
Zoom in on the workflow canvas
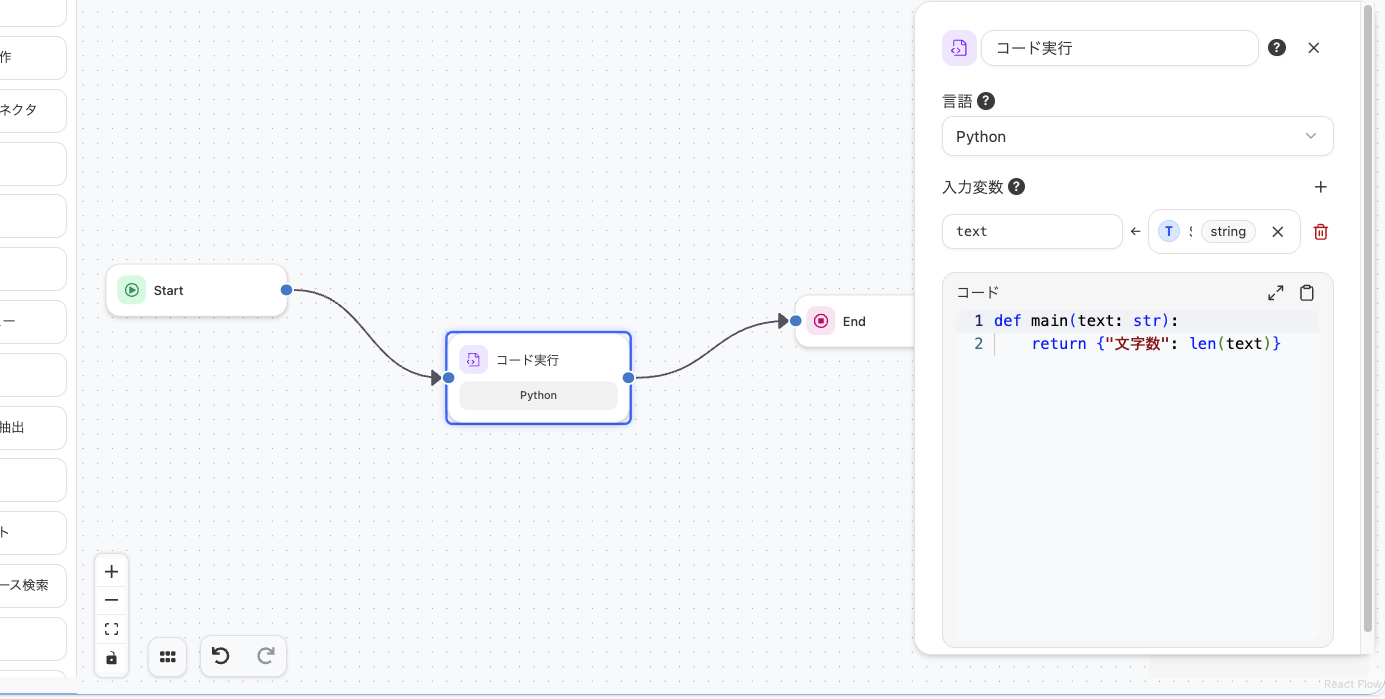pyautogui.click(x=111, y=571)
